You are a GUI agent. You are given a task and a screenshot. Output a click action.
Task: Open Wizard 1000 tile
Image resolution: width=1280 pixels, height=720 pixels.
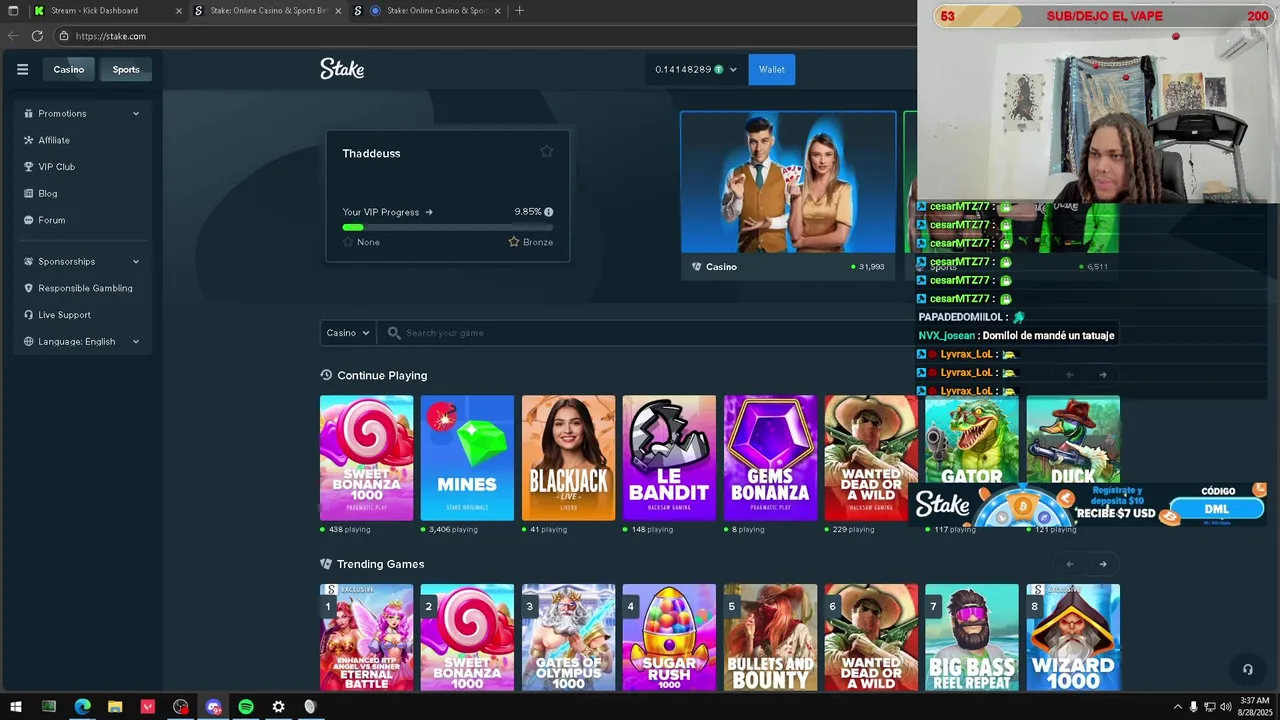click(1073, 638)
